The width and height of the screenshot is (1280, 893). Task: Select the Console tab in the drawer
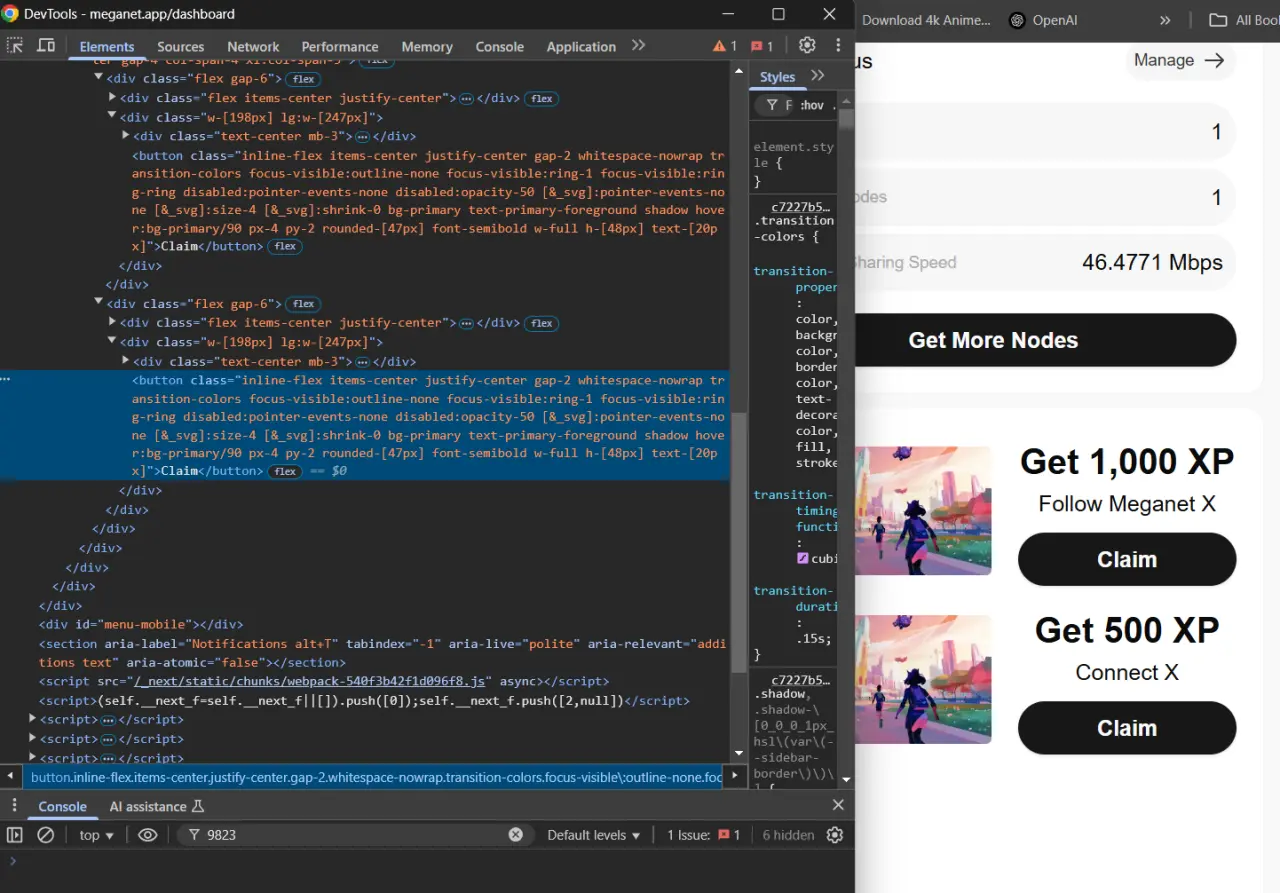(63, 807)
